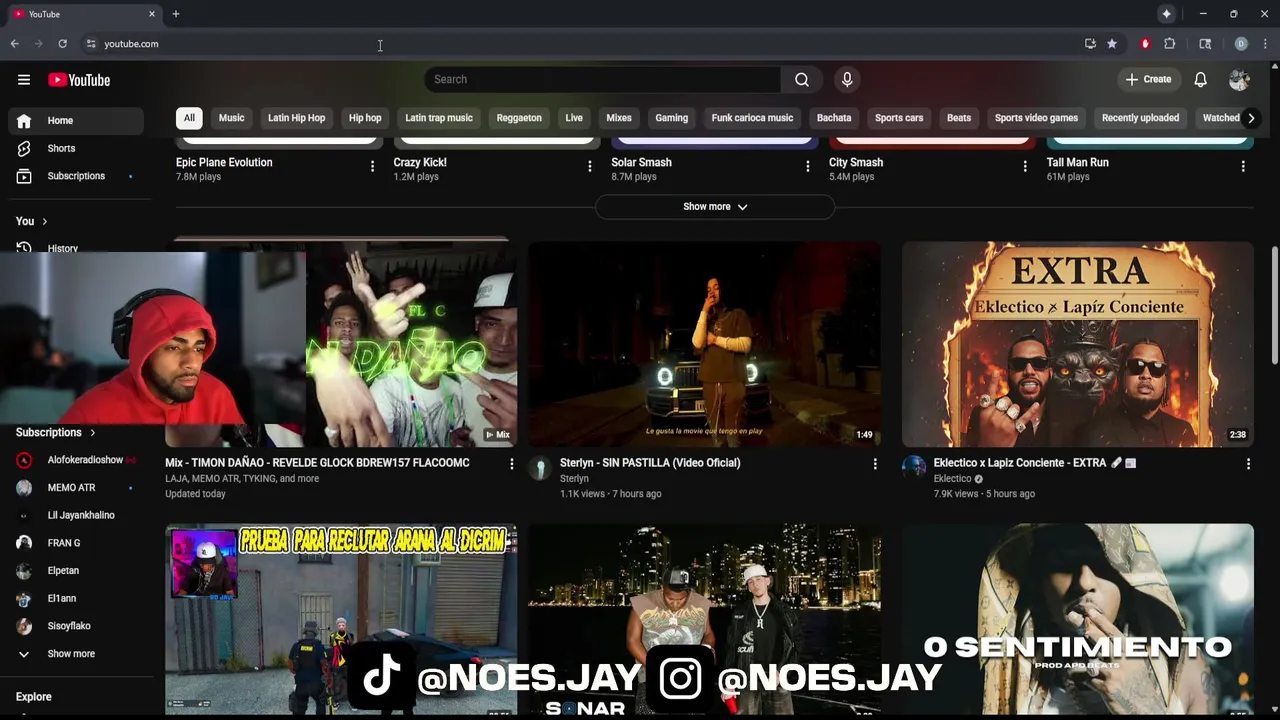Select the Sports cars chip
This screenshot has width=1280, height=720.
(899, 118)
